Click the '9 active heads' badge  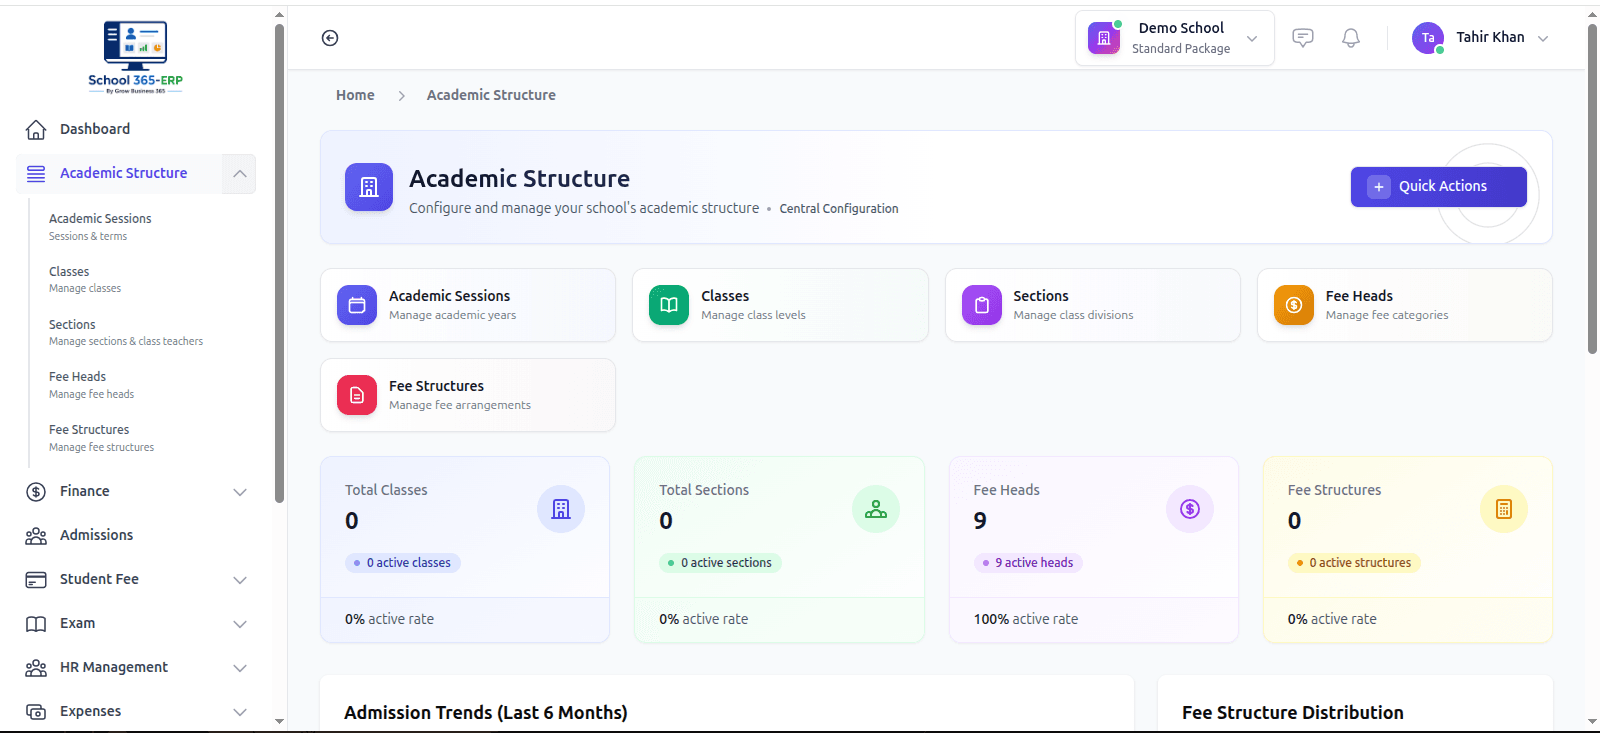1028,563
